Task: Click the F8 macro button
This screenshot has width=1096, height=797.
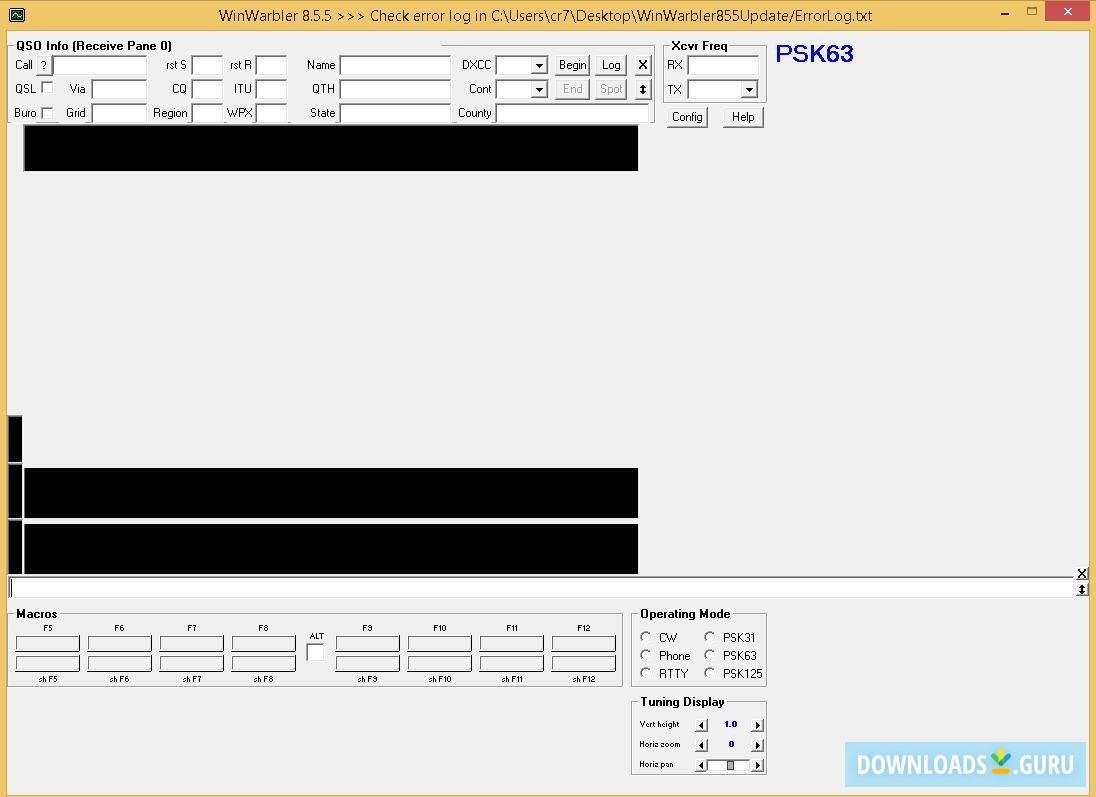Action: [x=264, y=643]
